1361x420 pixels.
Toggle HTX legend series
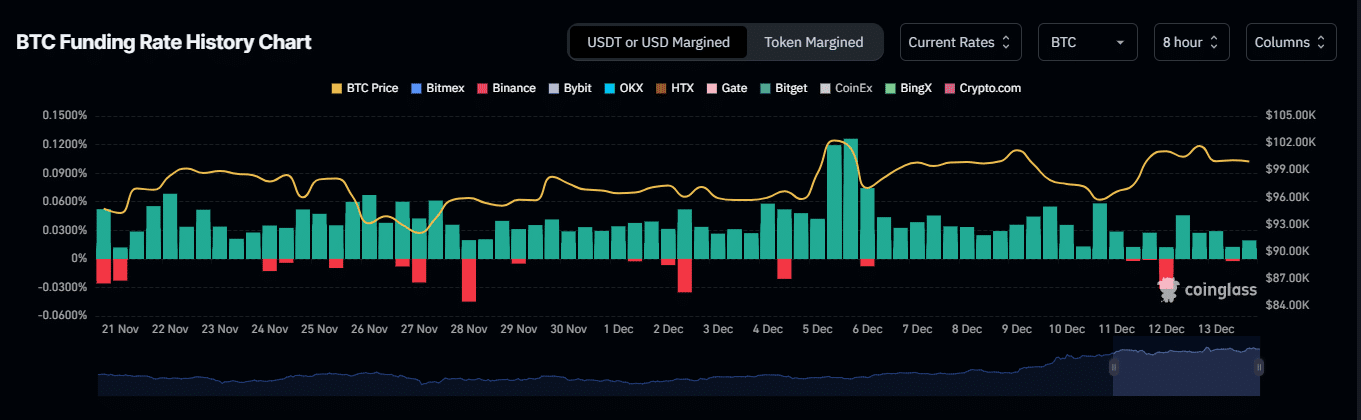675,88
